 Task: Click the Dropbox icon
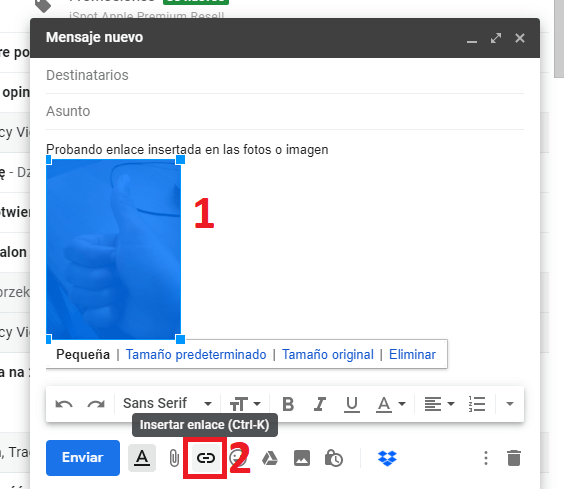[387, 458]
